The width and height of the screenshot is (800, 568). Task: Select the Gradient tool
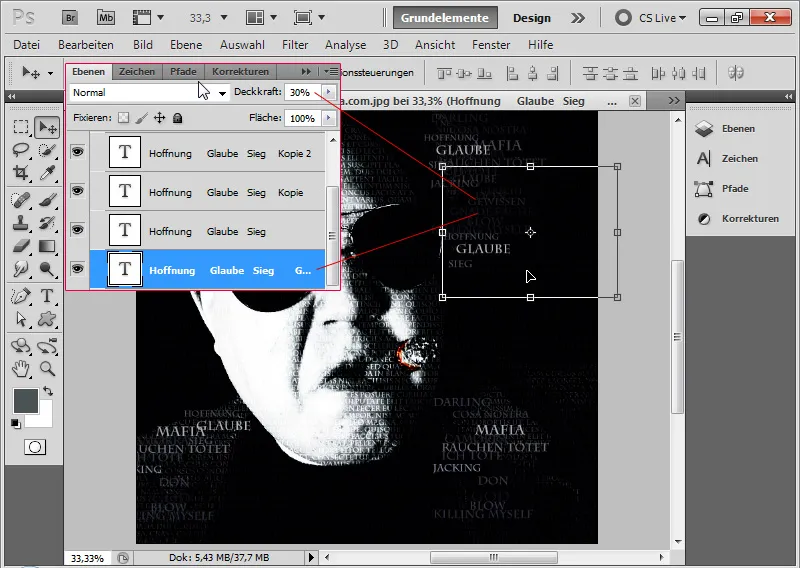(x=47, y=246)
